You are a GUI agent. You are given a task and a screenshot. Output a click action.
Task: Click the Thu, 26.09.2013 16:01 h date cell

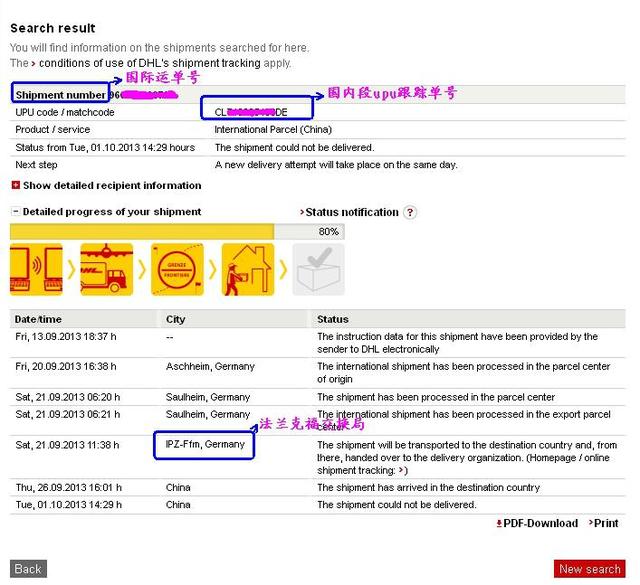click(x=69, y=488)
